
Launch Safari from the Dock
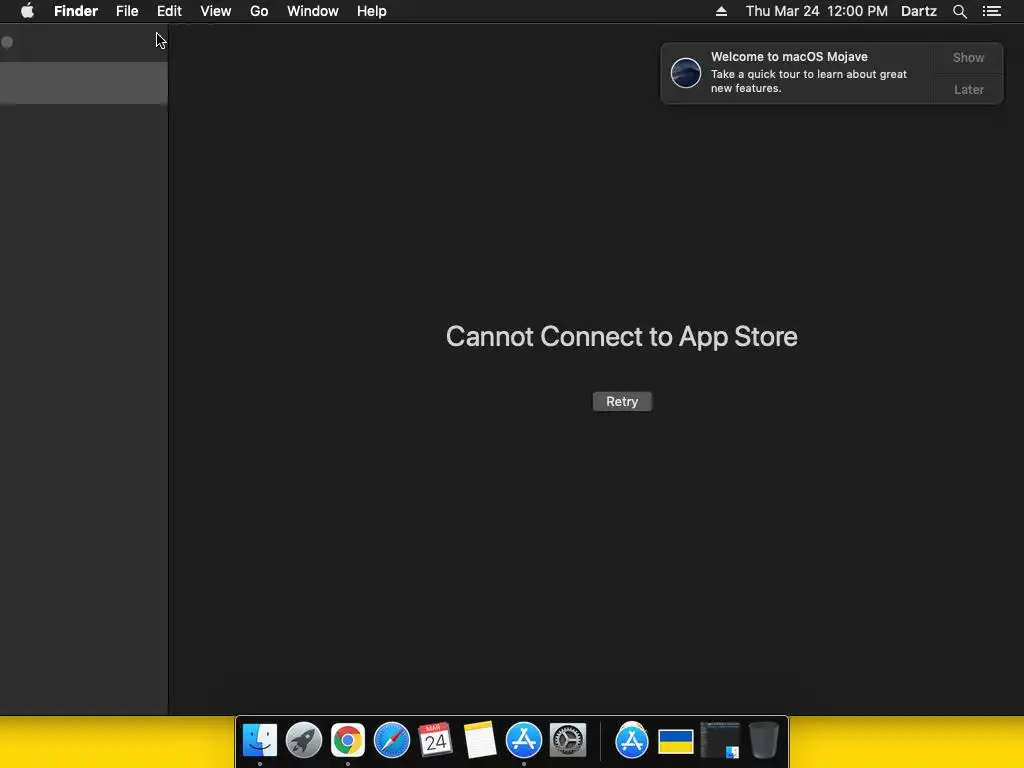[392, 741]
